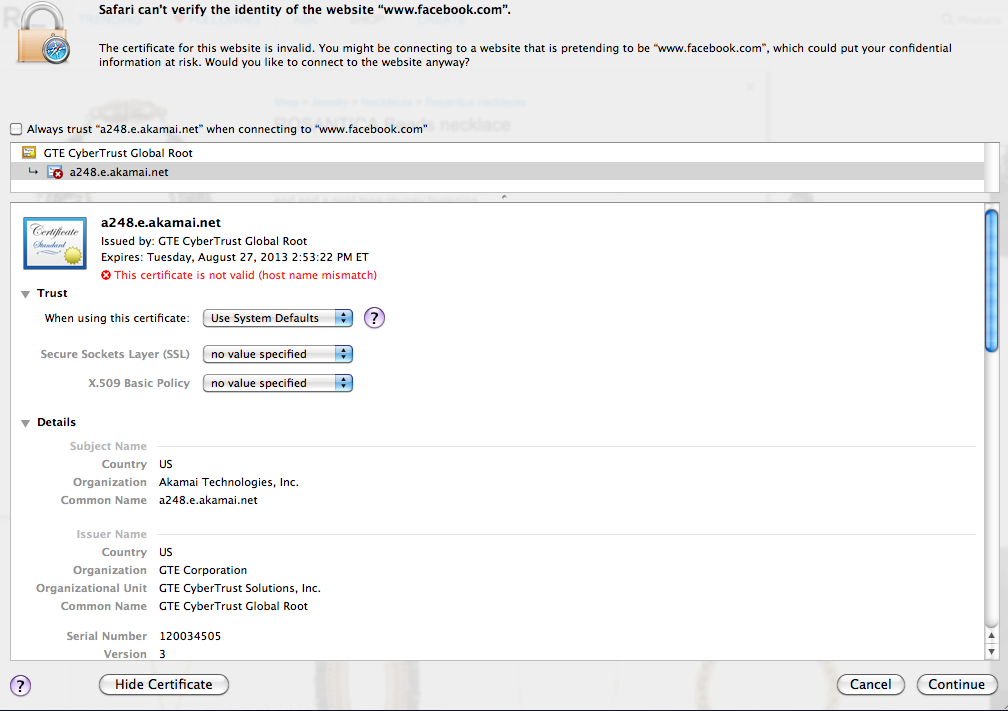
Task: Click Issued by GTE CyberTrust Global Root text
Action: click(204, 241)
